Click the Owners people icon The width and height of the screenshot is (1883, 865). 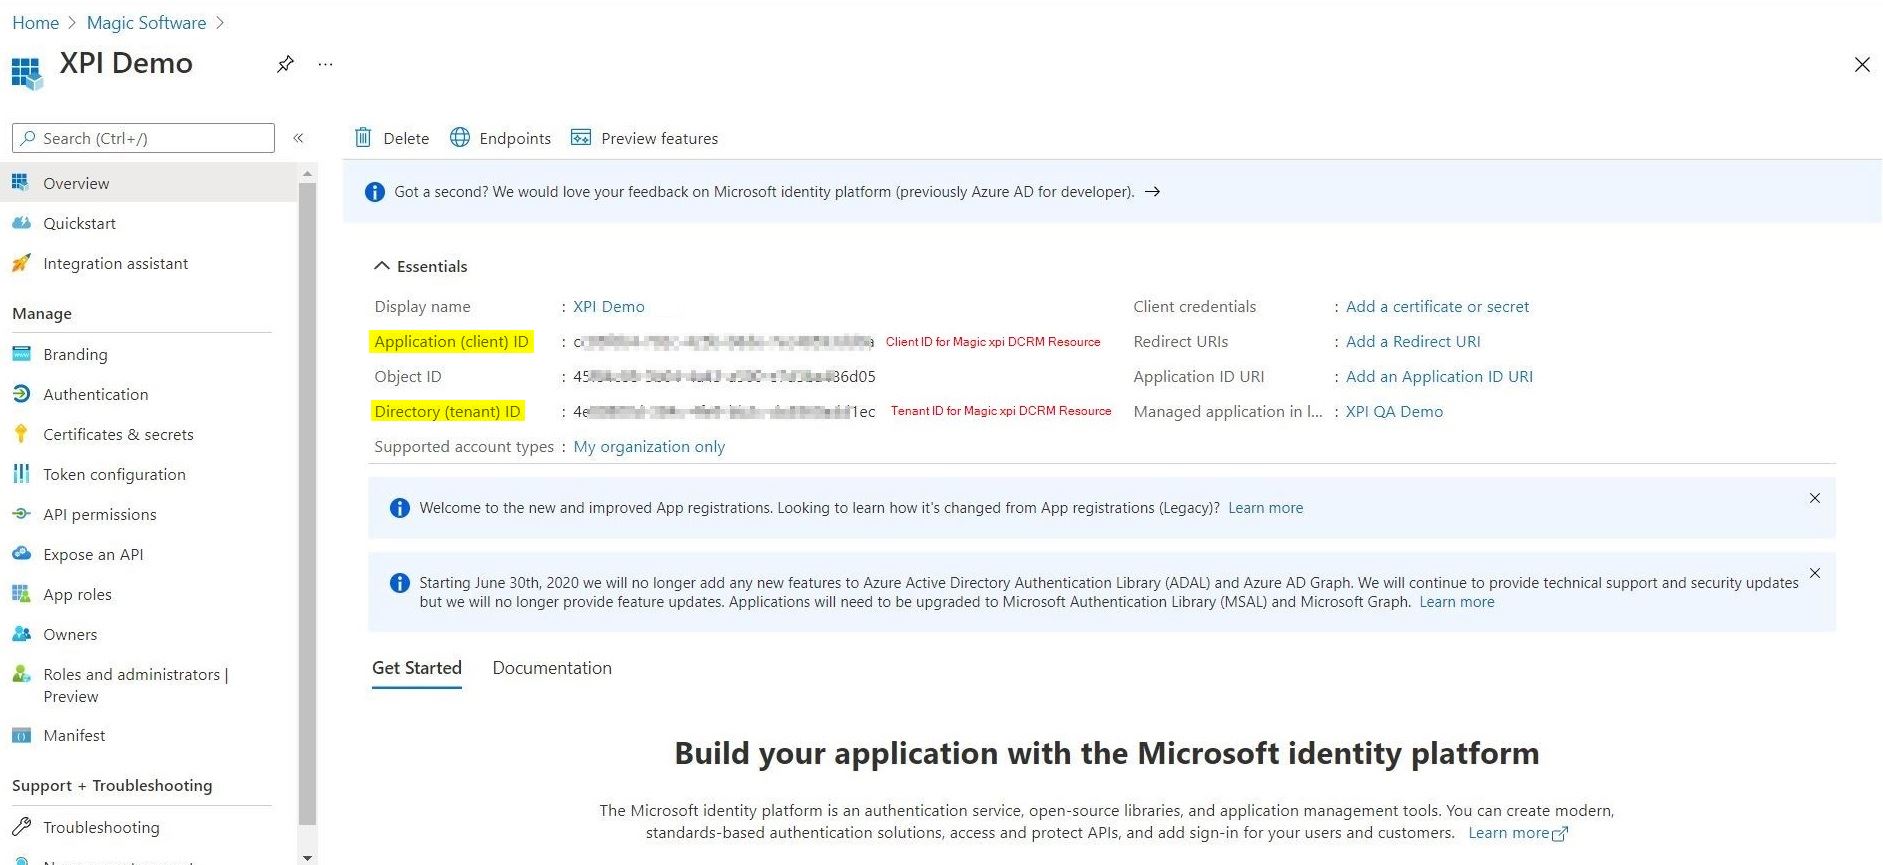pyautogui.click(x=21, y=634)
